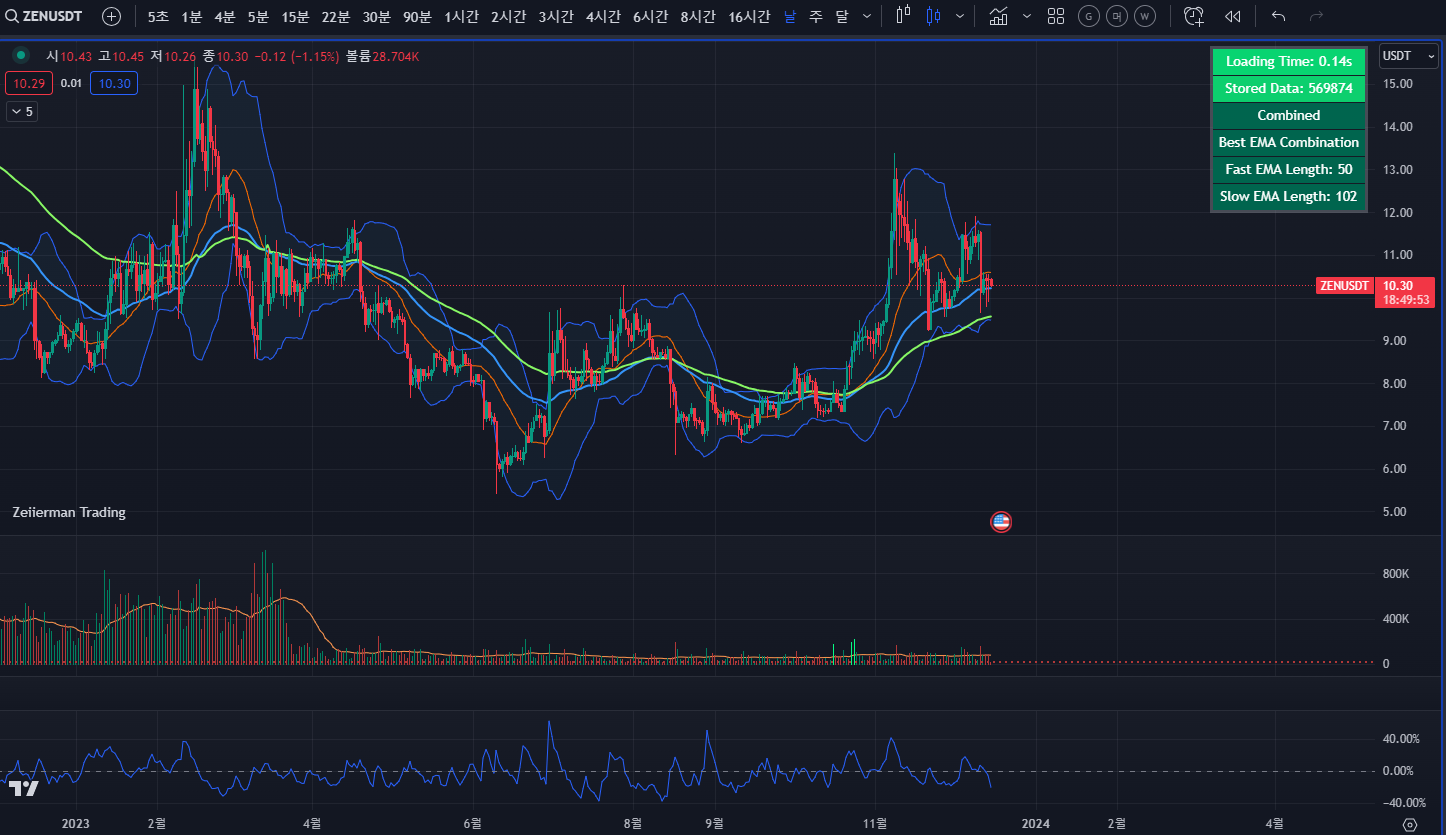Click the circled 매 toolbar button
The image size is (1446, 835).
pos(1117,16)
